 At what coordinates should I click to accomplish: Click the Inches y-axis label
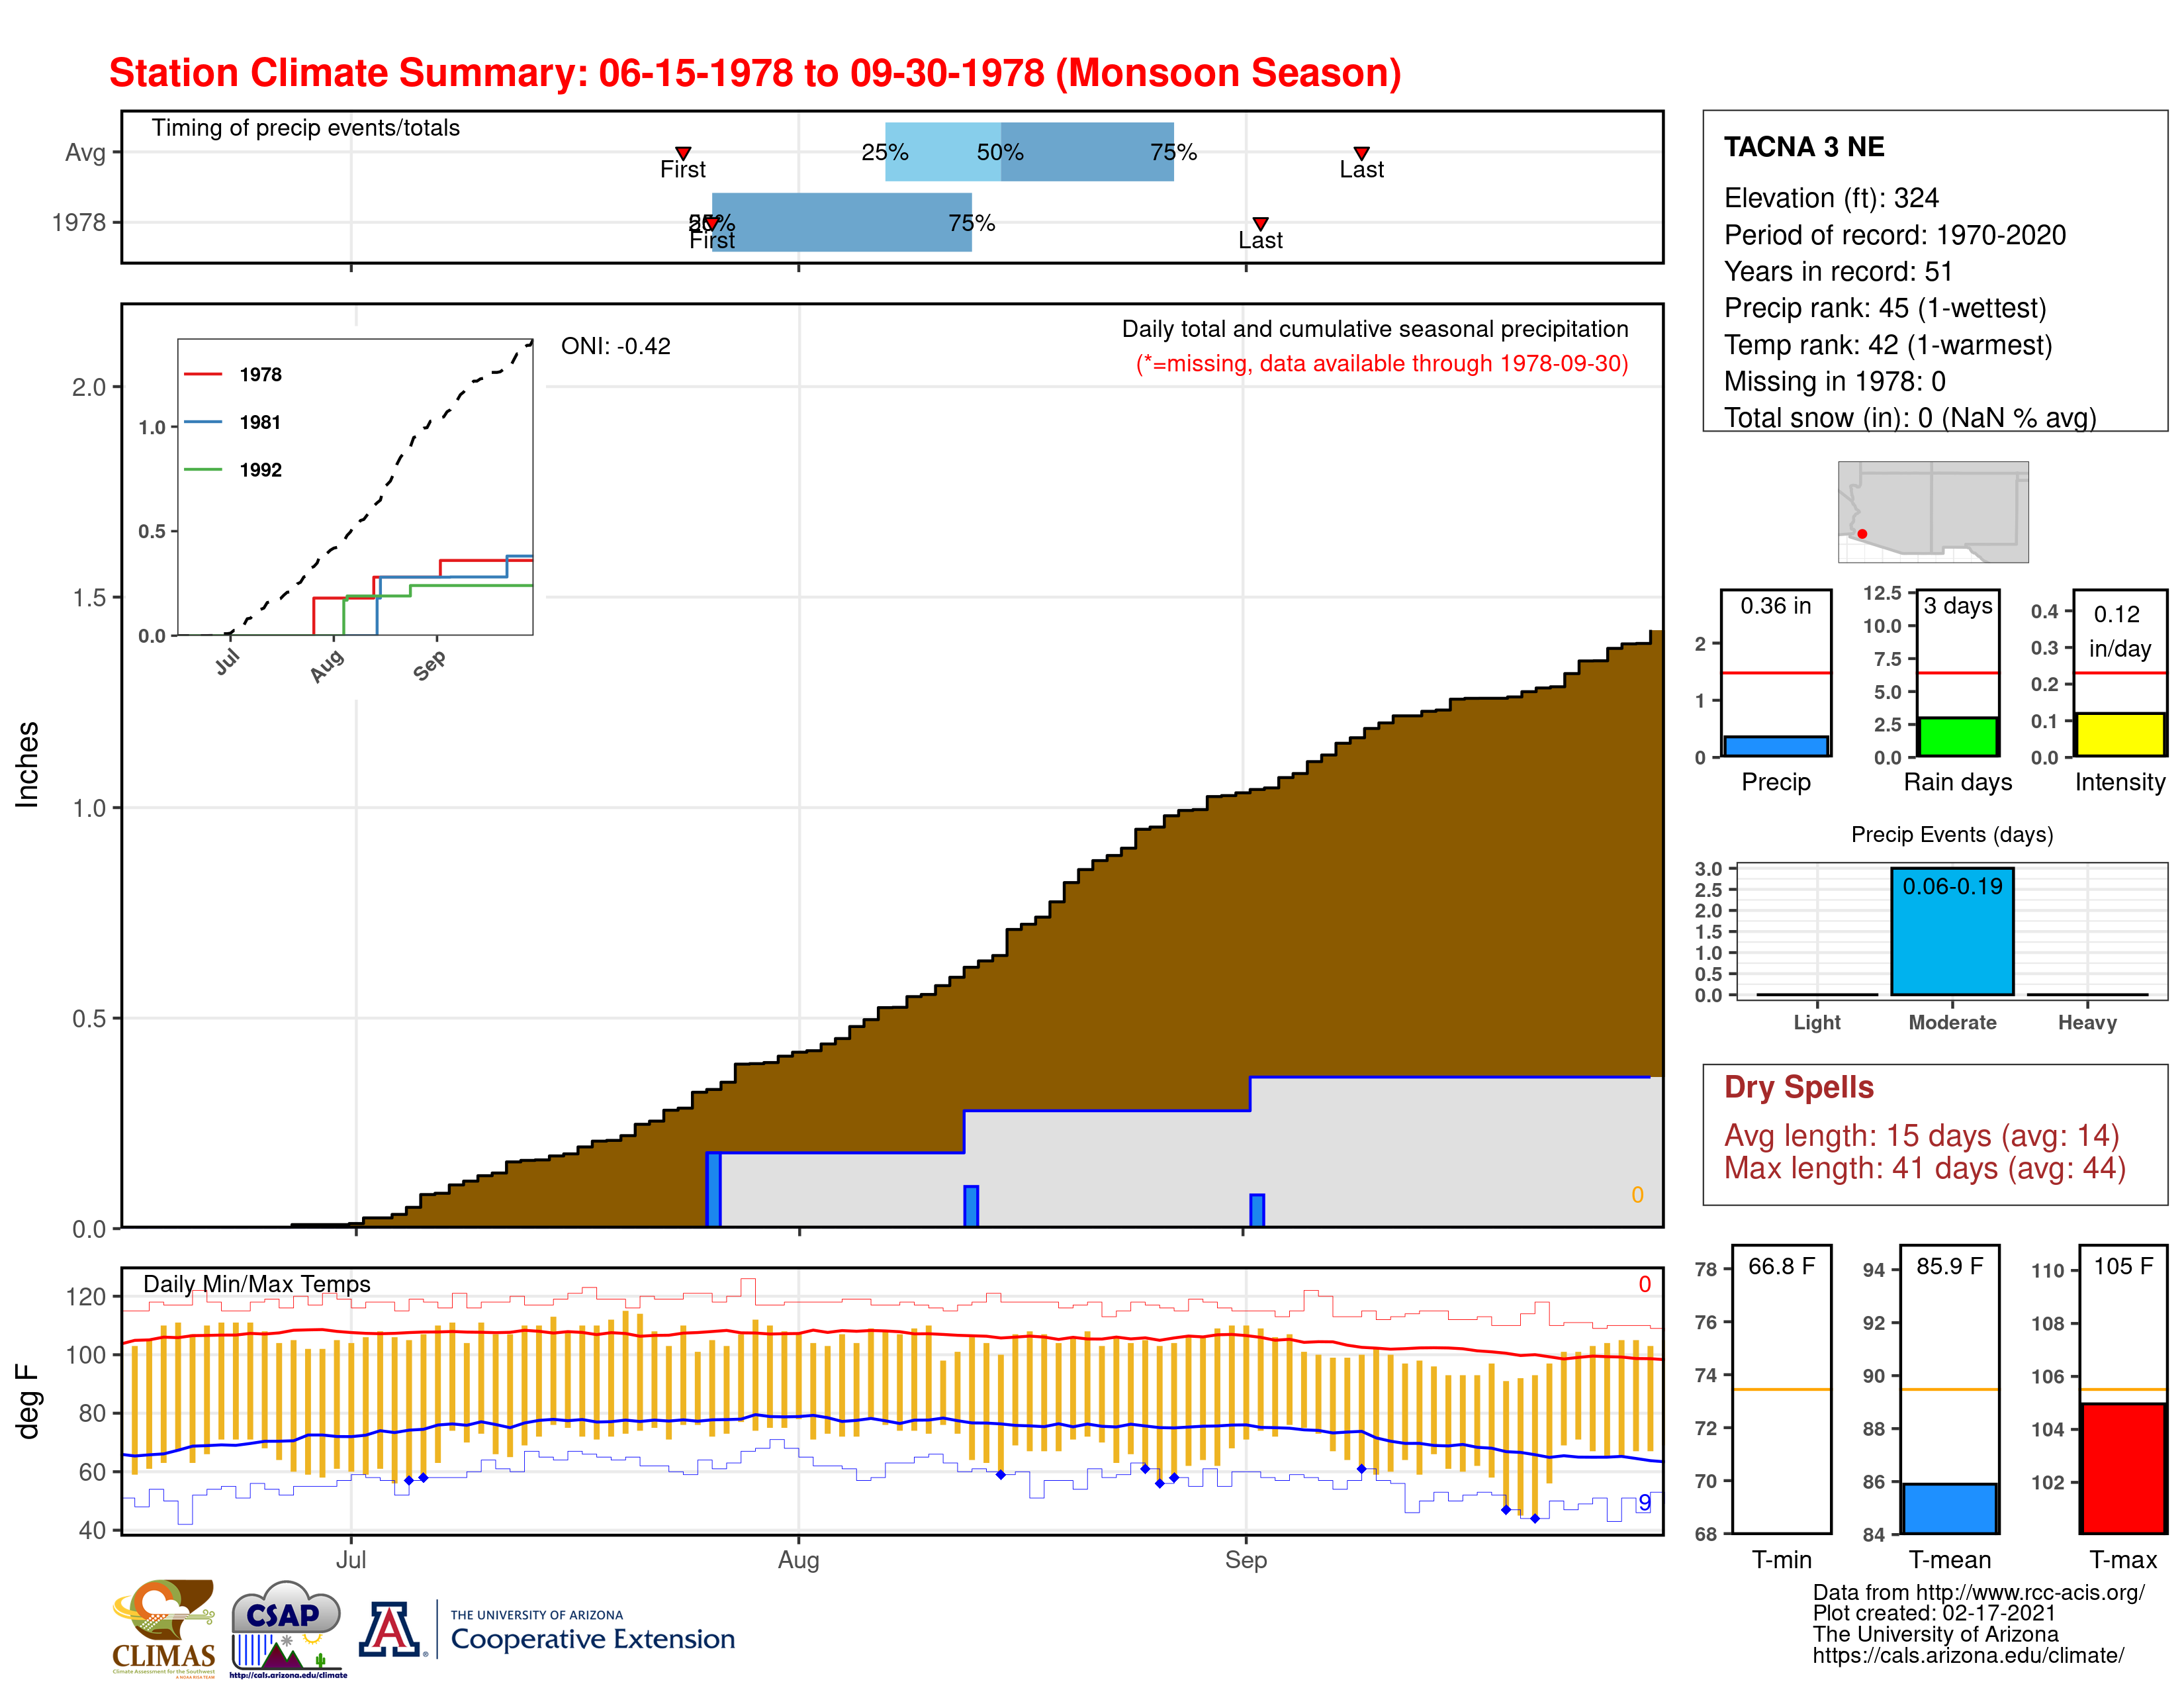click(x=28, y=765)
